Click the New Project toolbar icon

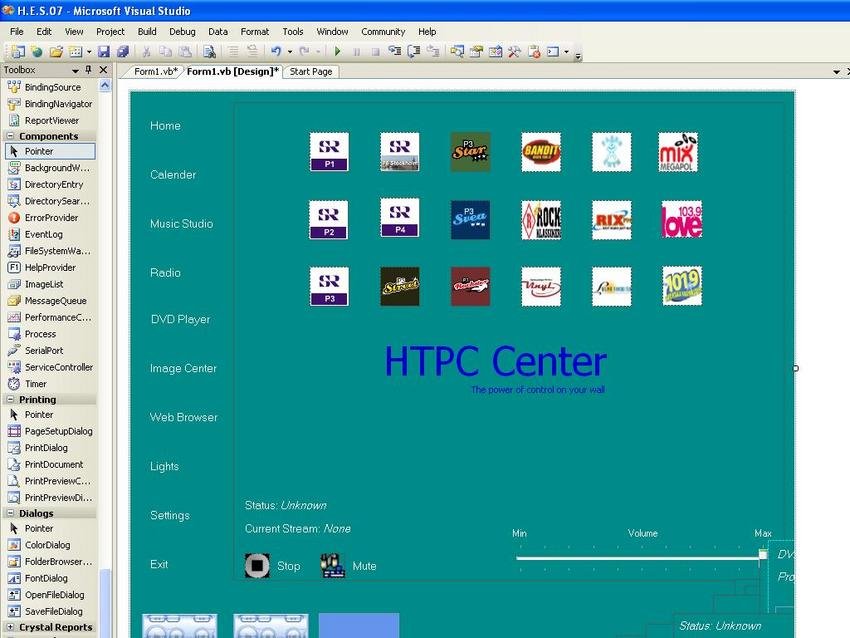[17, 51]
